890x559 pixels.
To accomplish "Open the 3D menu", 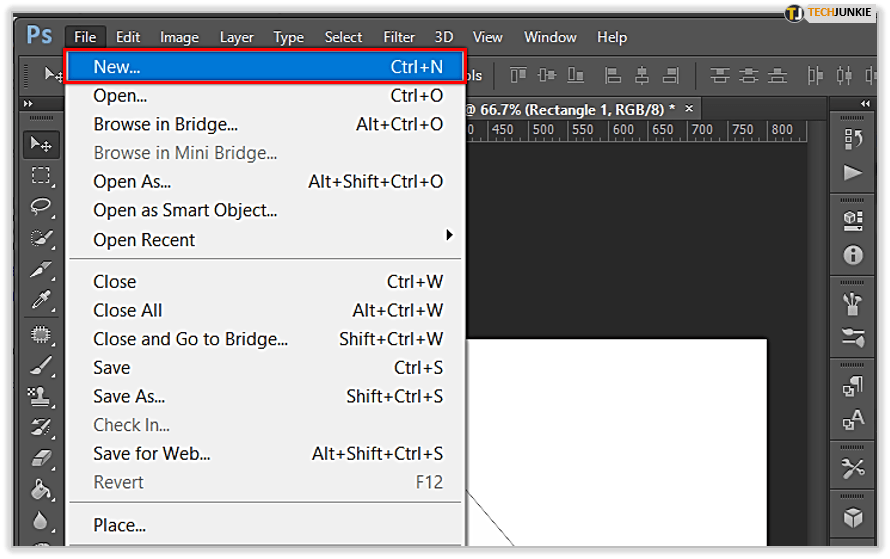I will click(x=444, y=37).
